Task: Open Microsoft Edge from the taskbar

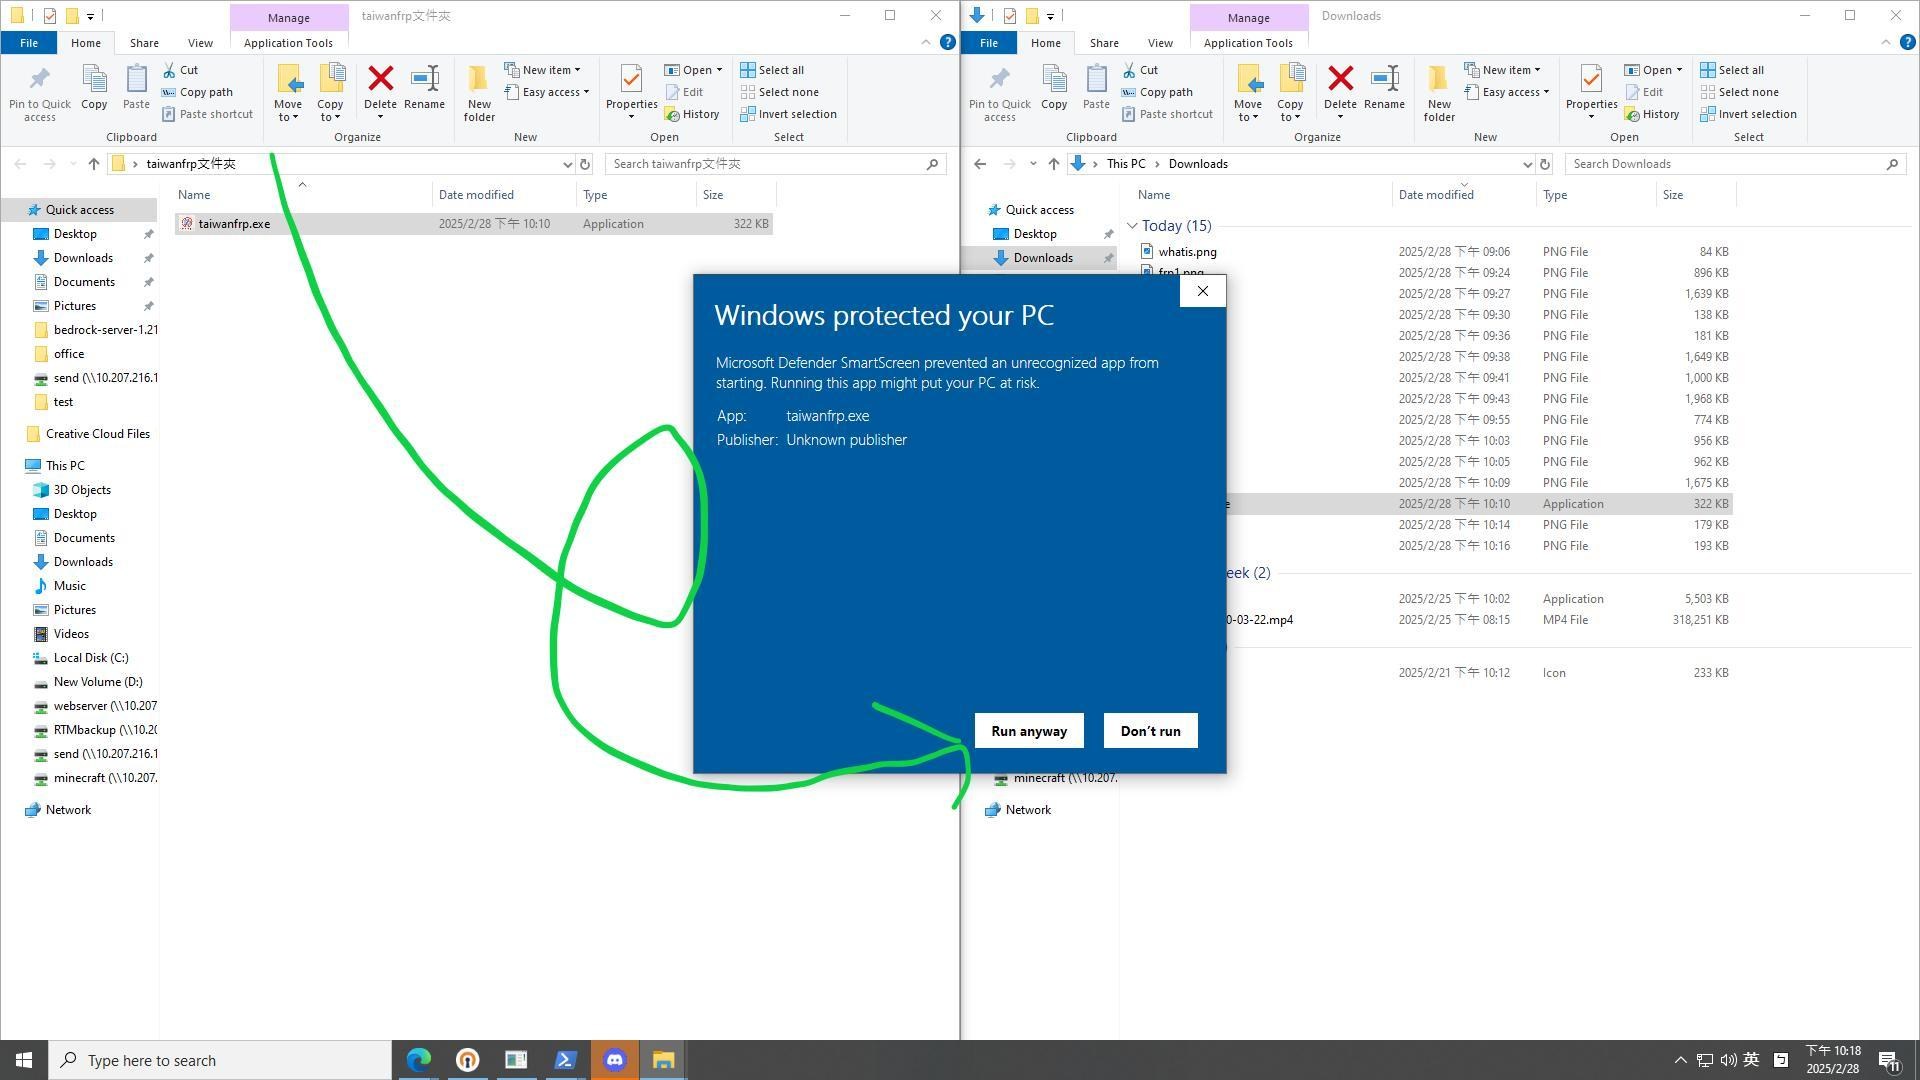Action: click(418, 1060)
